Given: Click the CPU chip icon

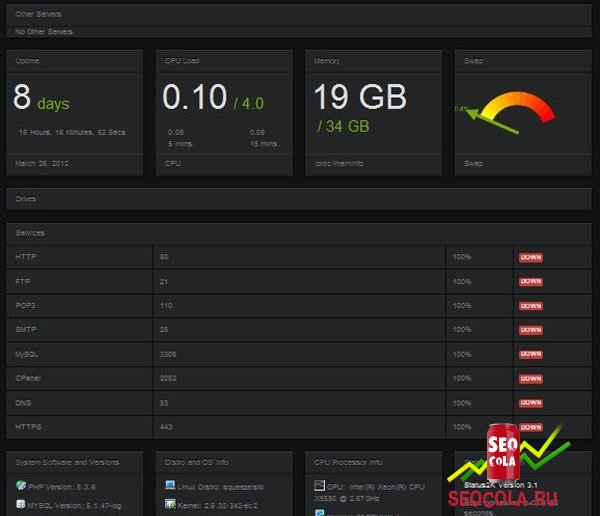Looking at the screenshot, I should click(x=319, y=486).
